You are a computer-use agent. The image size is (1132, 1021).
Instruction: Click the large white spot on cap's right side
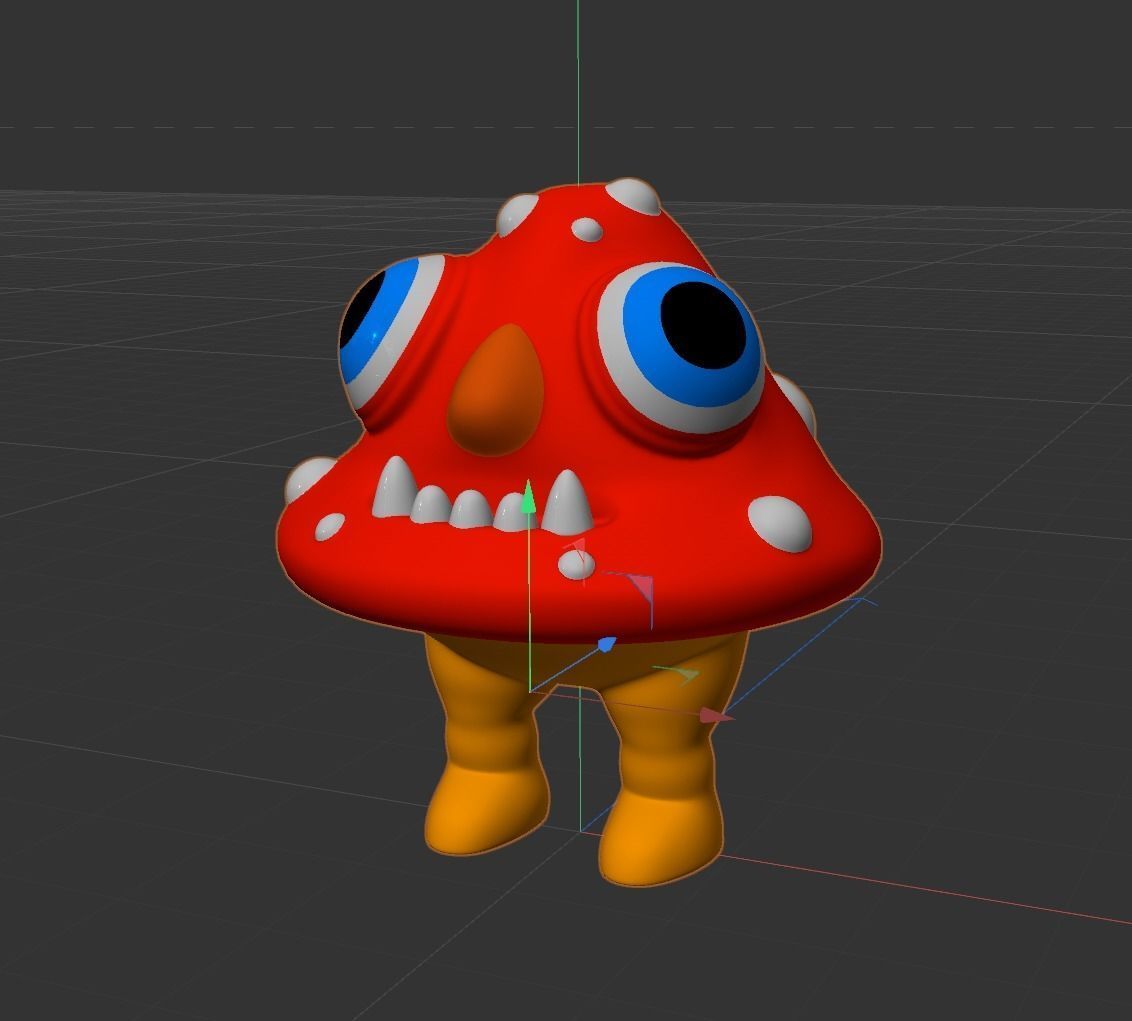tap(780, 524)
